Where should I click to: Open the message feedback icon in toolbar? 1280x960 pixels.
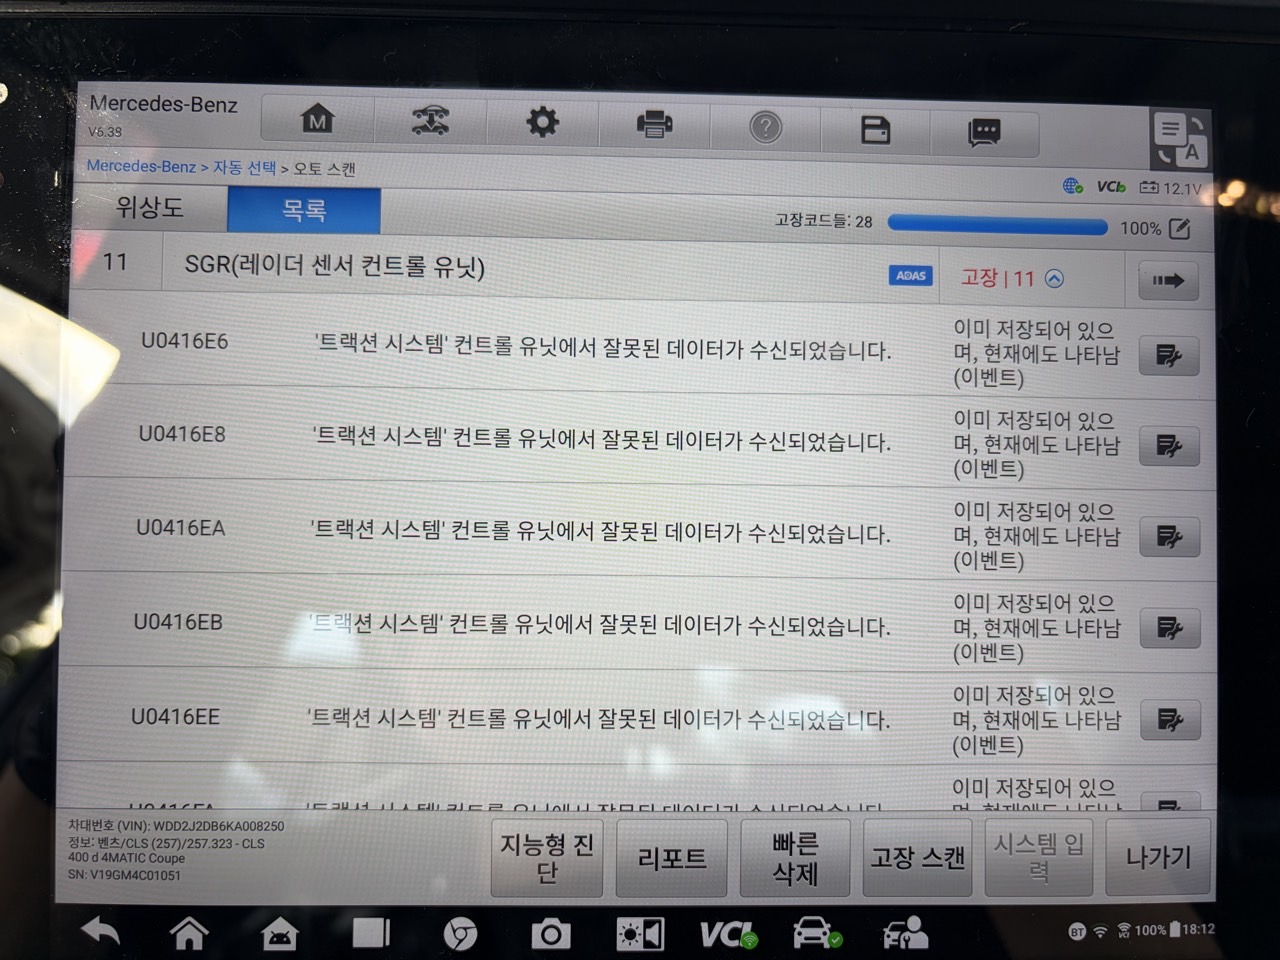(984, 131)
